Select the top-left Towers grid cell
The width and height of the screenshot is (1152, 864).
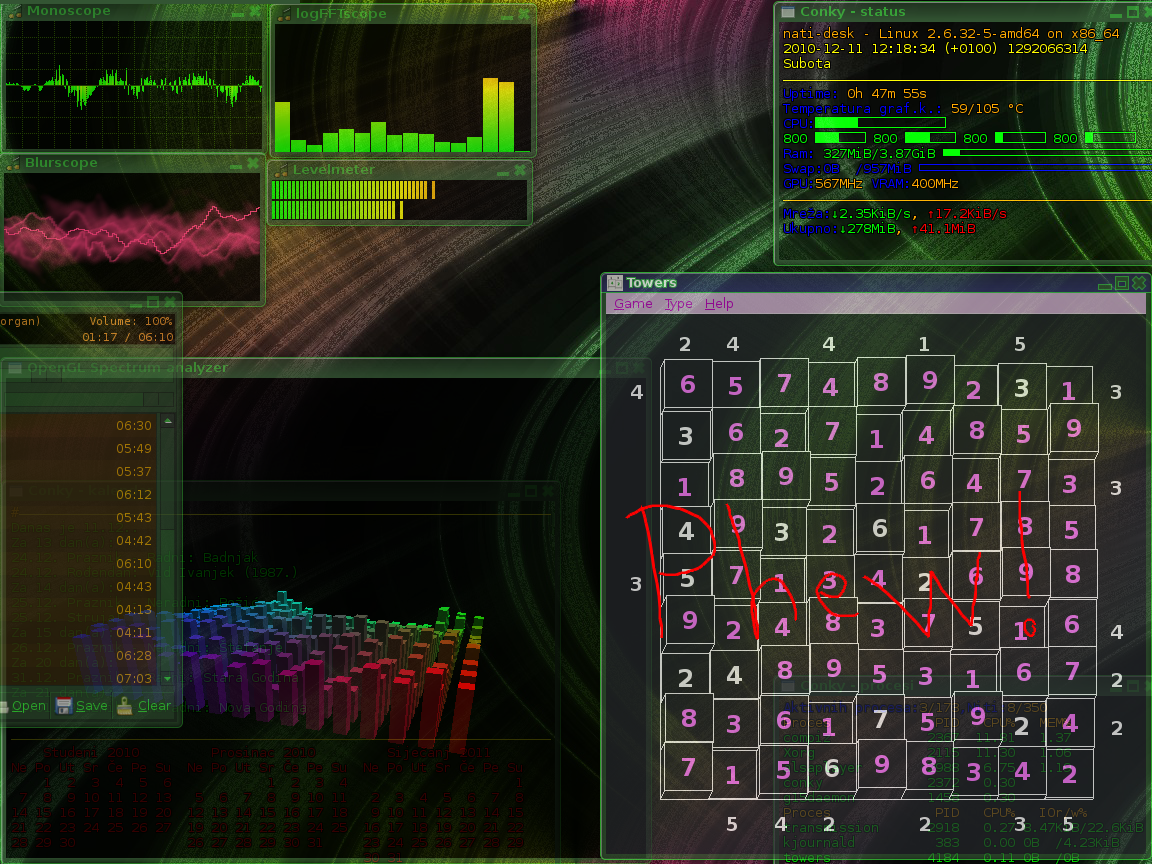tap(687, 385)
